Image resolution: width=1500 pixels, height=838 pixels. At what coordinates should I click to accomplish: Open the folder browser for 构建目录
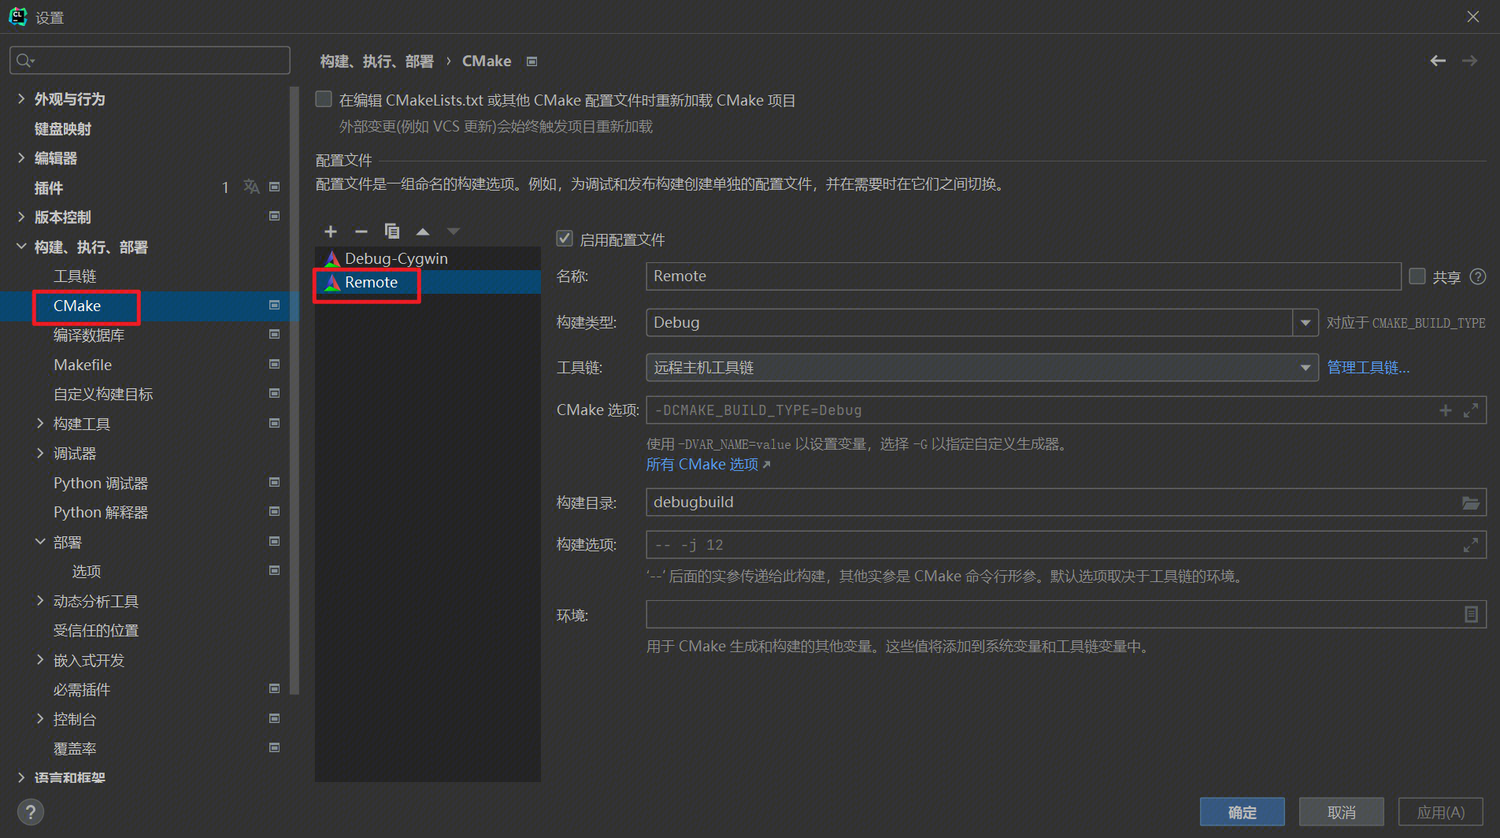coord(1470,502)
